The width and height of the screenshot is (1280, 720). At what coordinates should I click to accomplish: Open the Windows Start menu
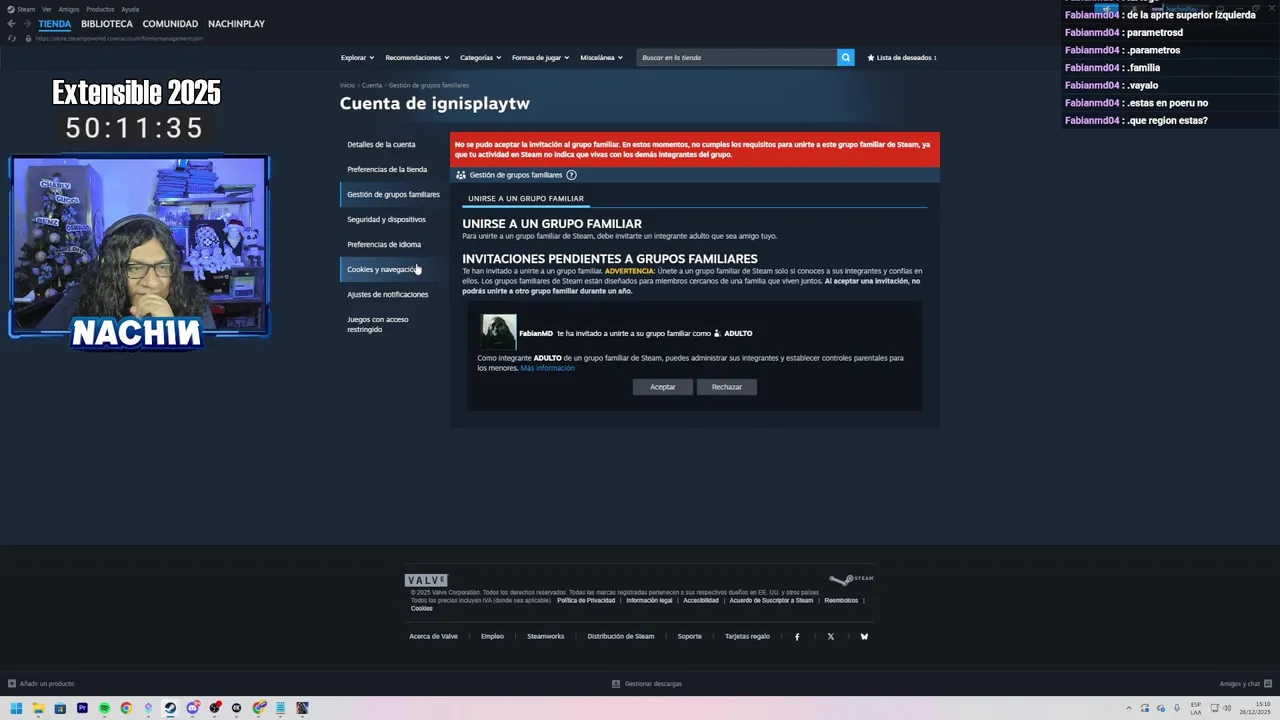tap(16, 708)
